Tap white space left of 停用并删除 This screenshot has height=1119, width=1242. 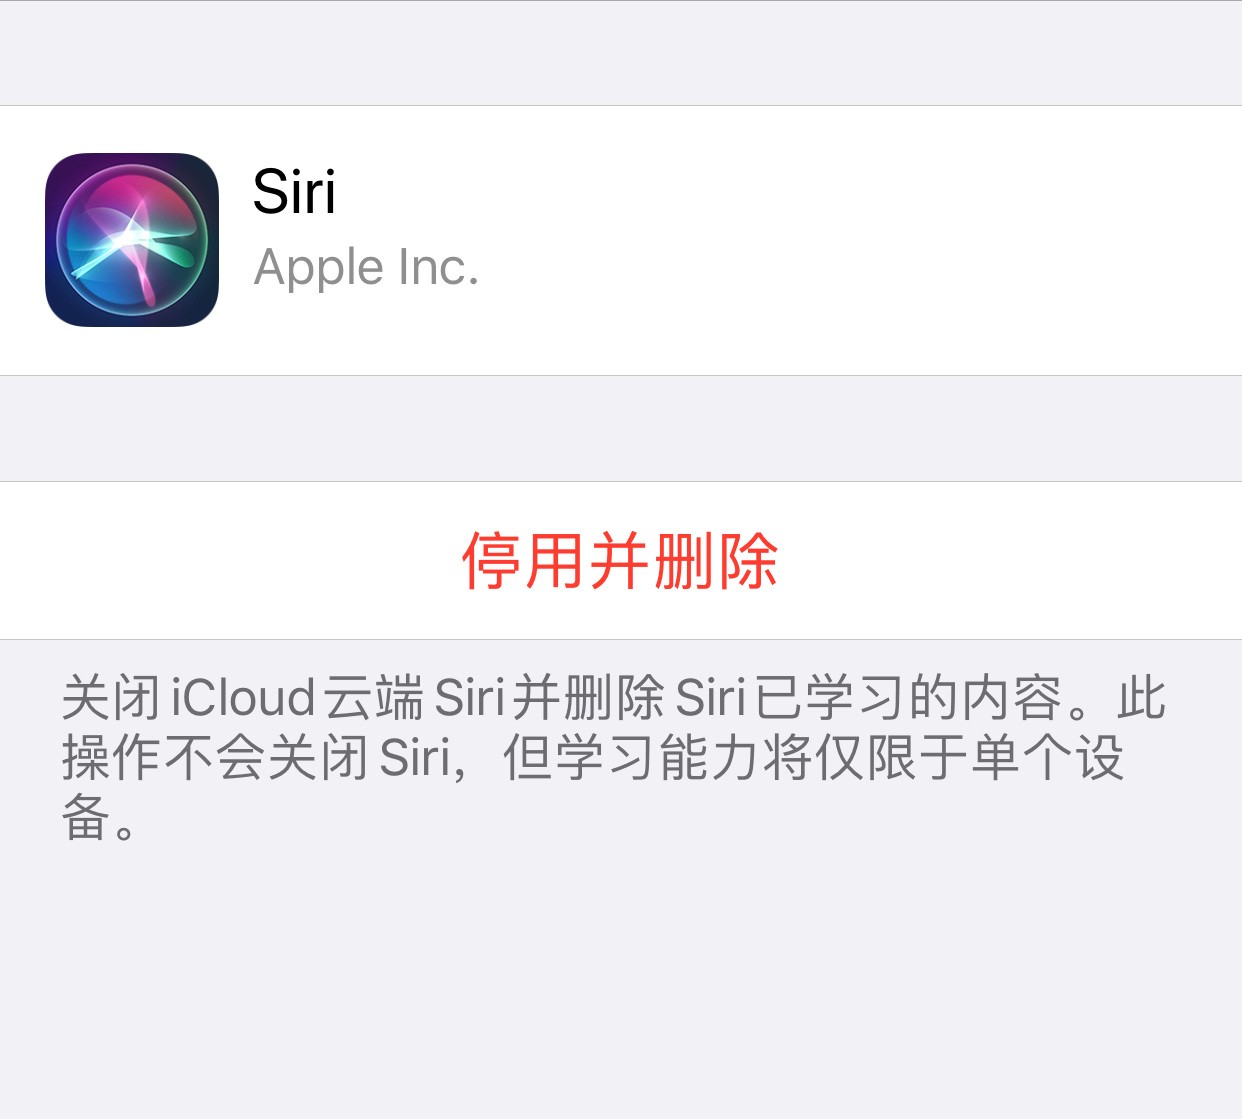pos(230,560)
